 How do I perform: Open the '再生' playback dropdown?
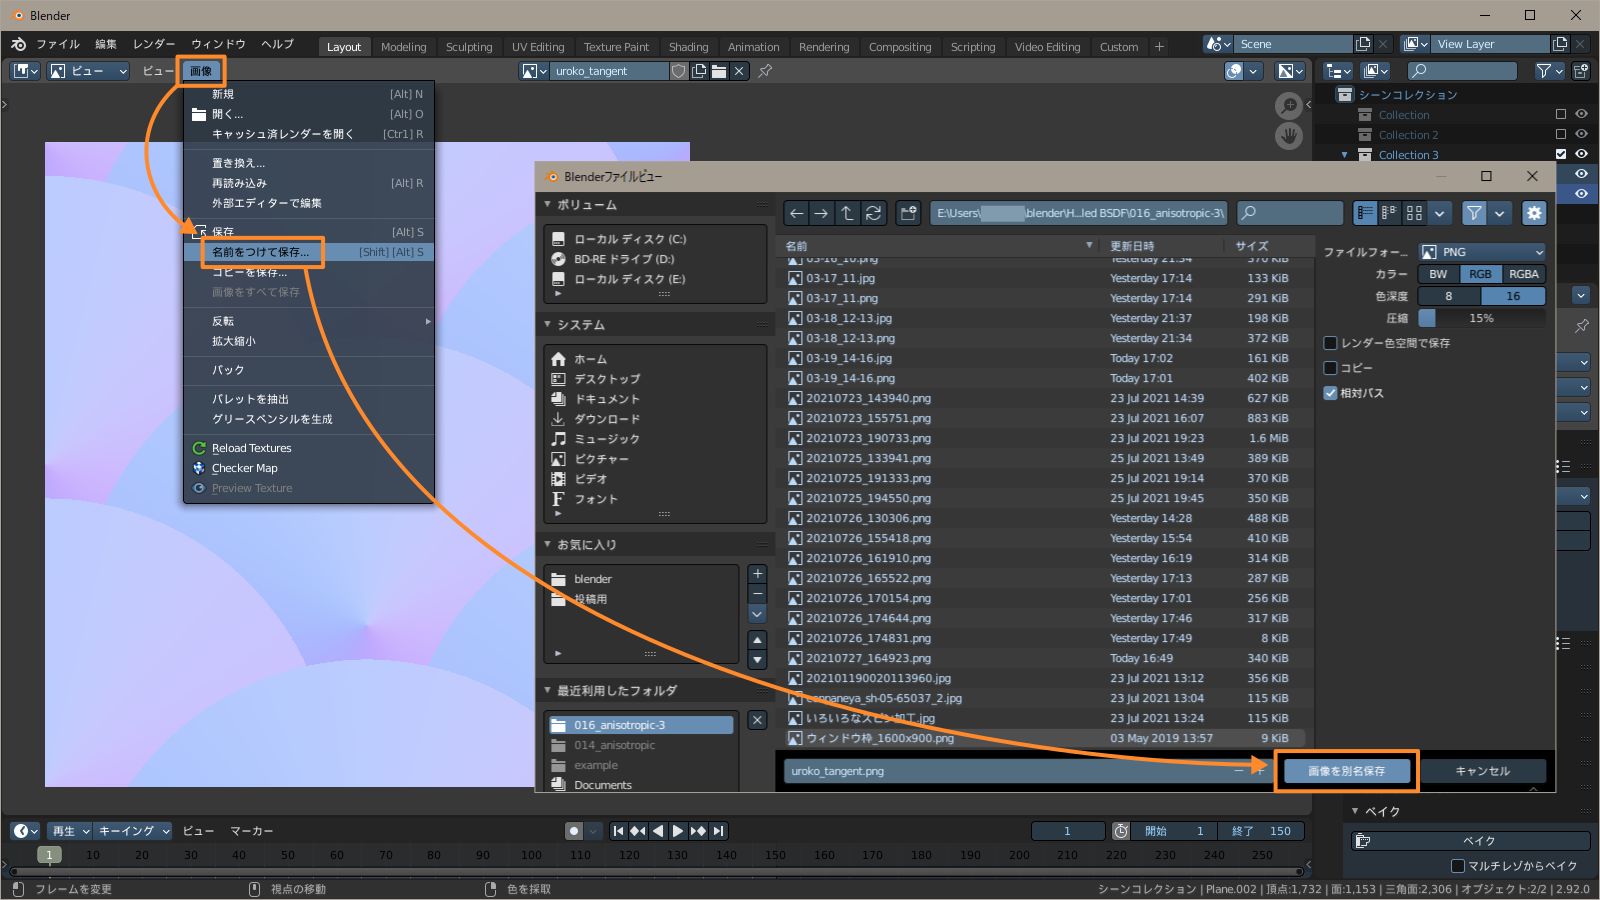click(x=70, y=831)
